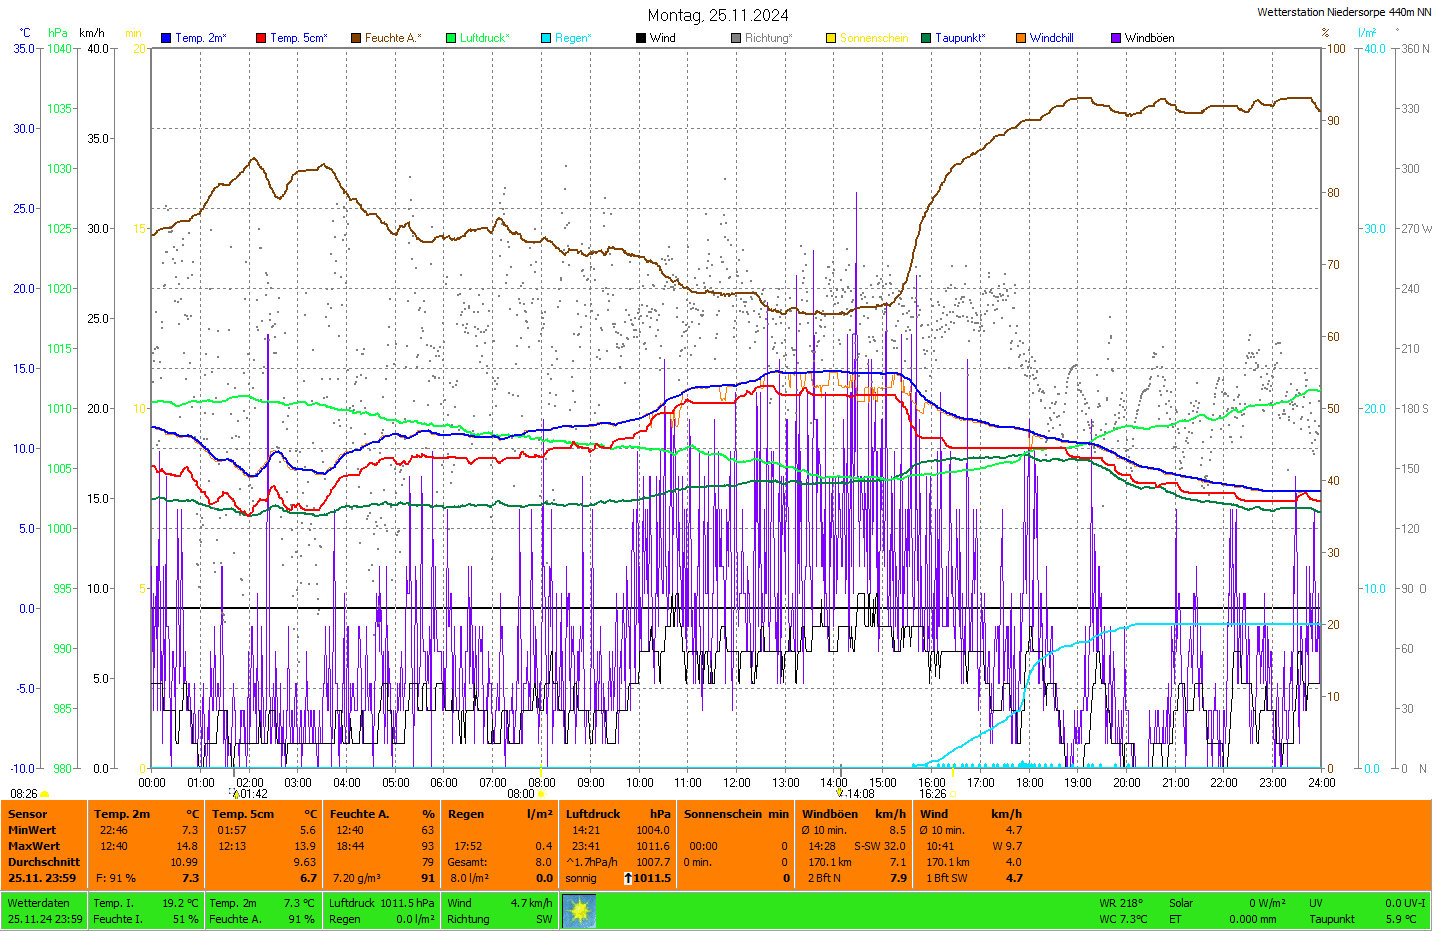Click the sunrise sun icon beside 08:26

[45, 794]
